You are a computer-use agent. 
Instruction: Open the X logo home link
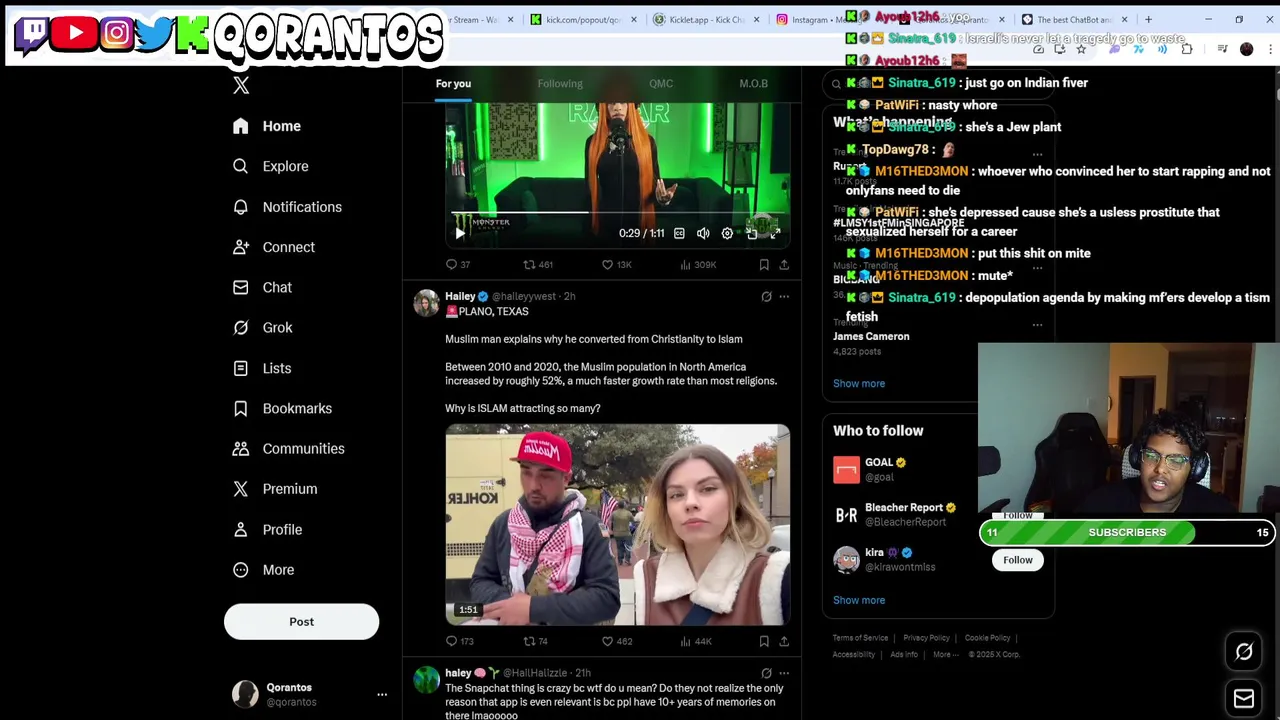[x=241, y=86]
